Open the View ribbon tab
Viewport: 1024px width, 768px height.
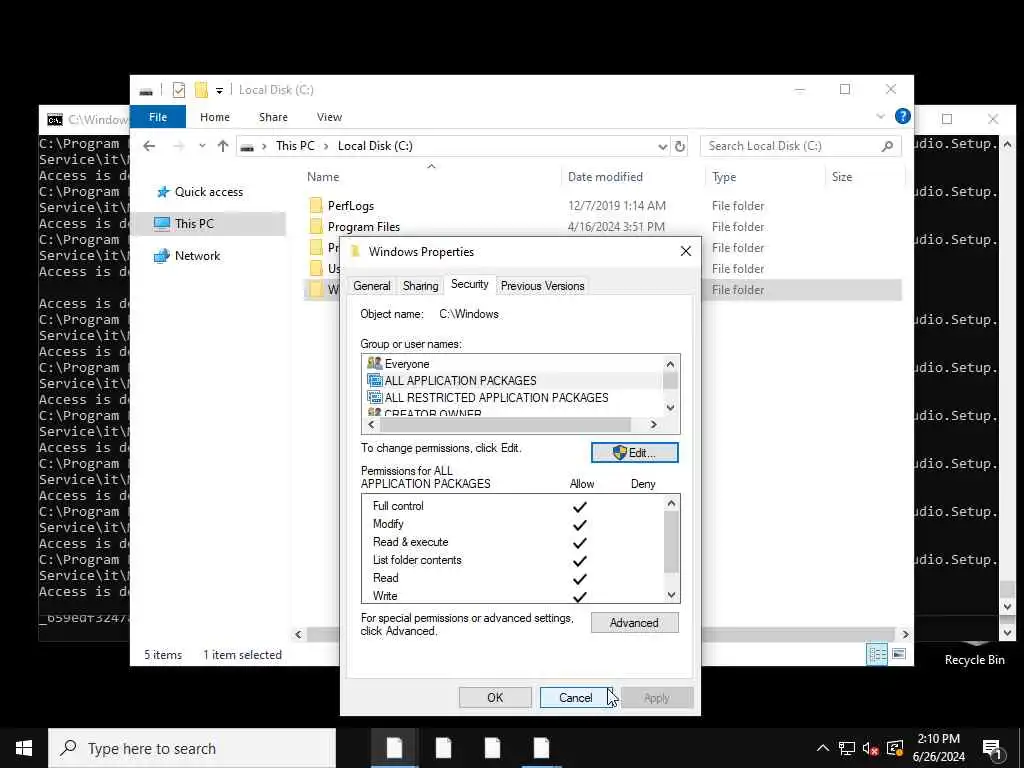tap(329, 117)
